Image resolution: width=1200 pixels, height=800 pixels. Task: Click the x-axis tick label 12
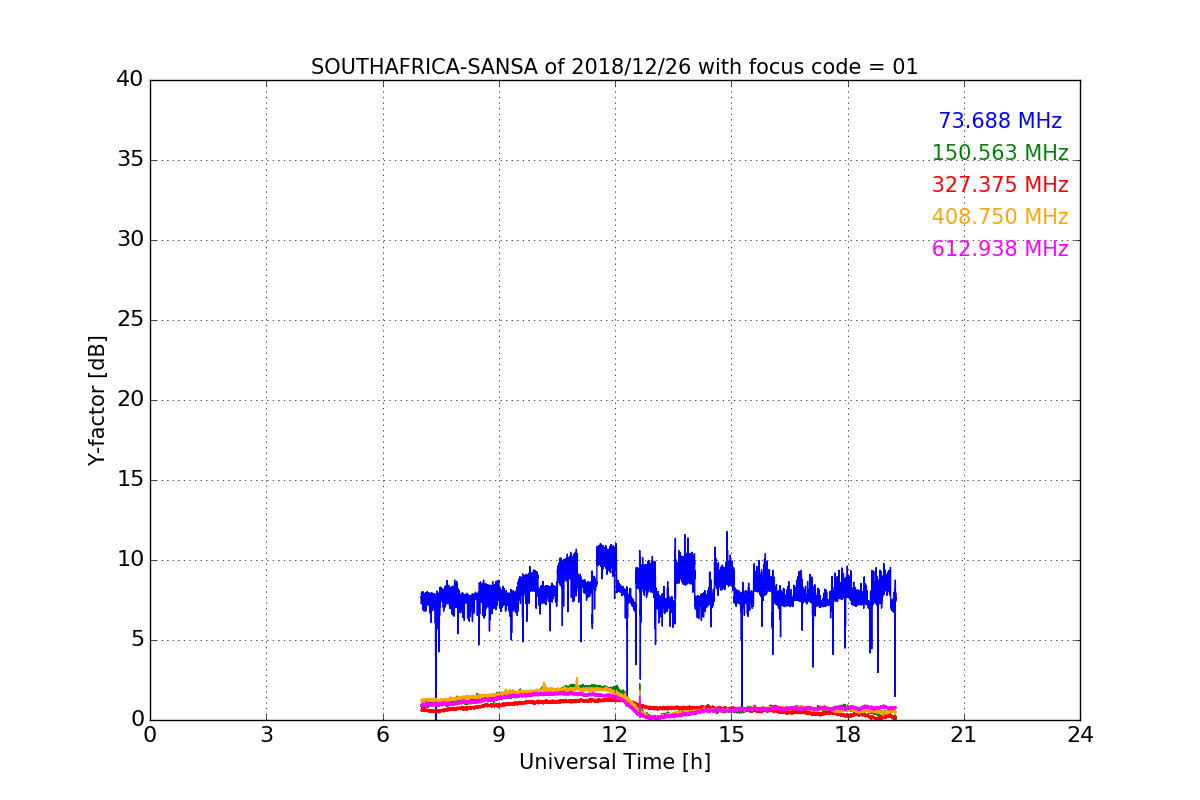click(x=615, y=735)
